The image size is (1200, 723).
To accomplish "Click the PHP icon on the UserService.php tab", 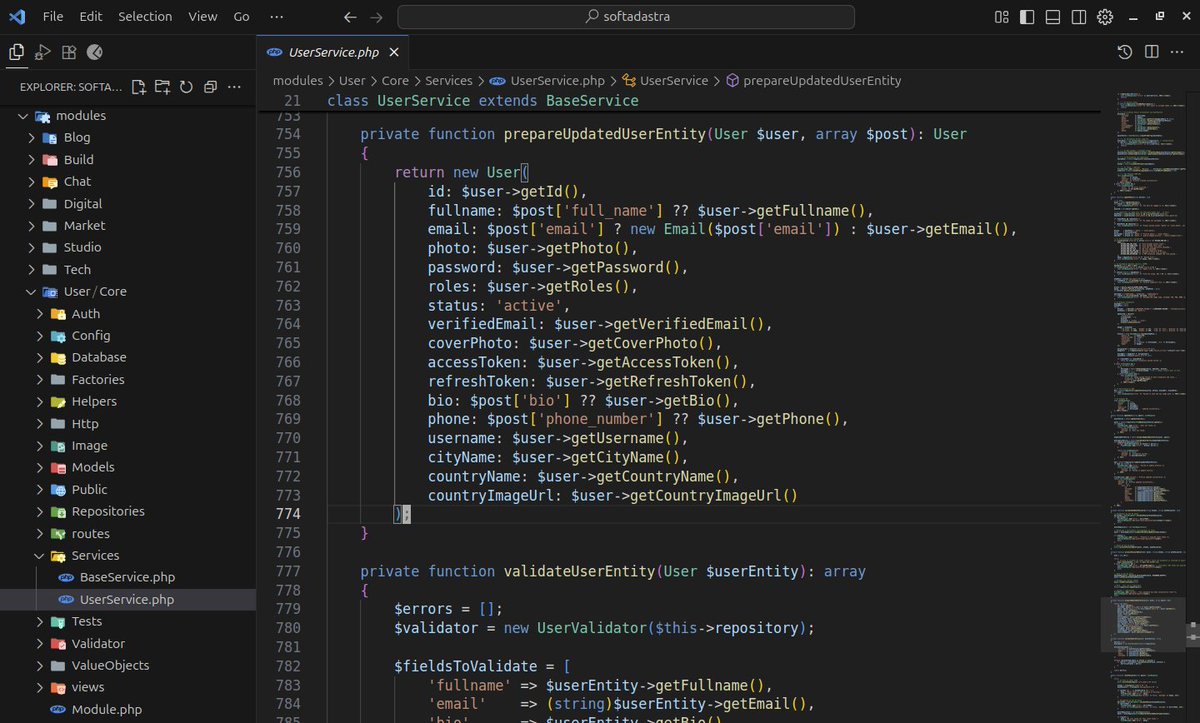I will click(x=274, y=52).
